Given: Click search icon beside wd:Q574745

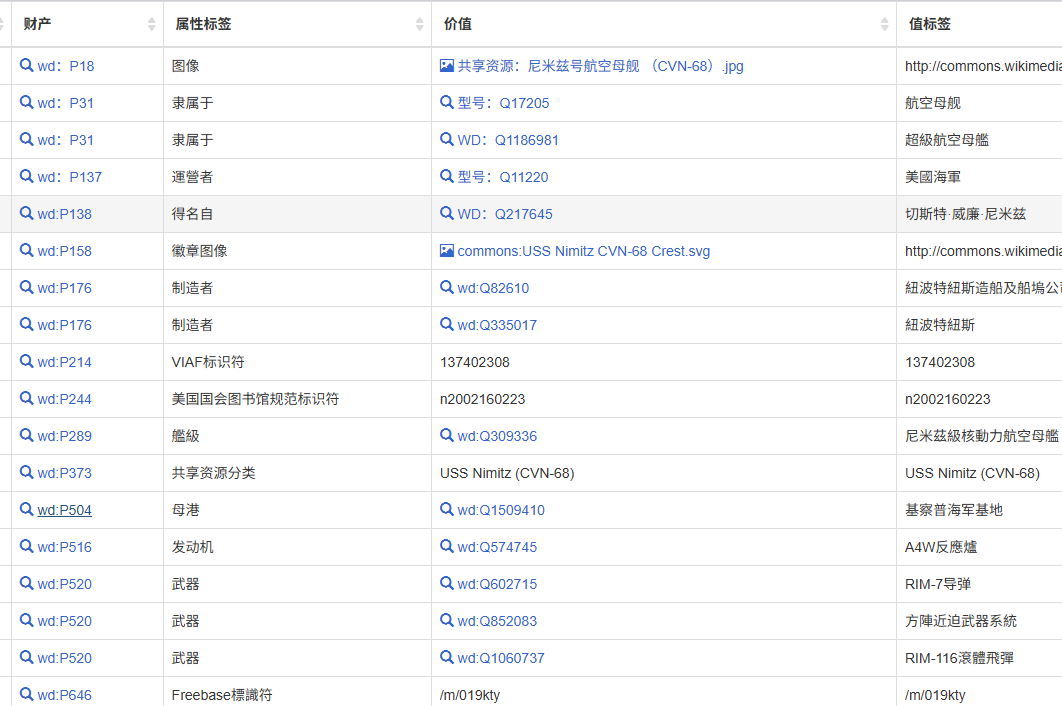Looking at the screenshot, I should [x=447, y=546].
